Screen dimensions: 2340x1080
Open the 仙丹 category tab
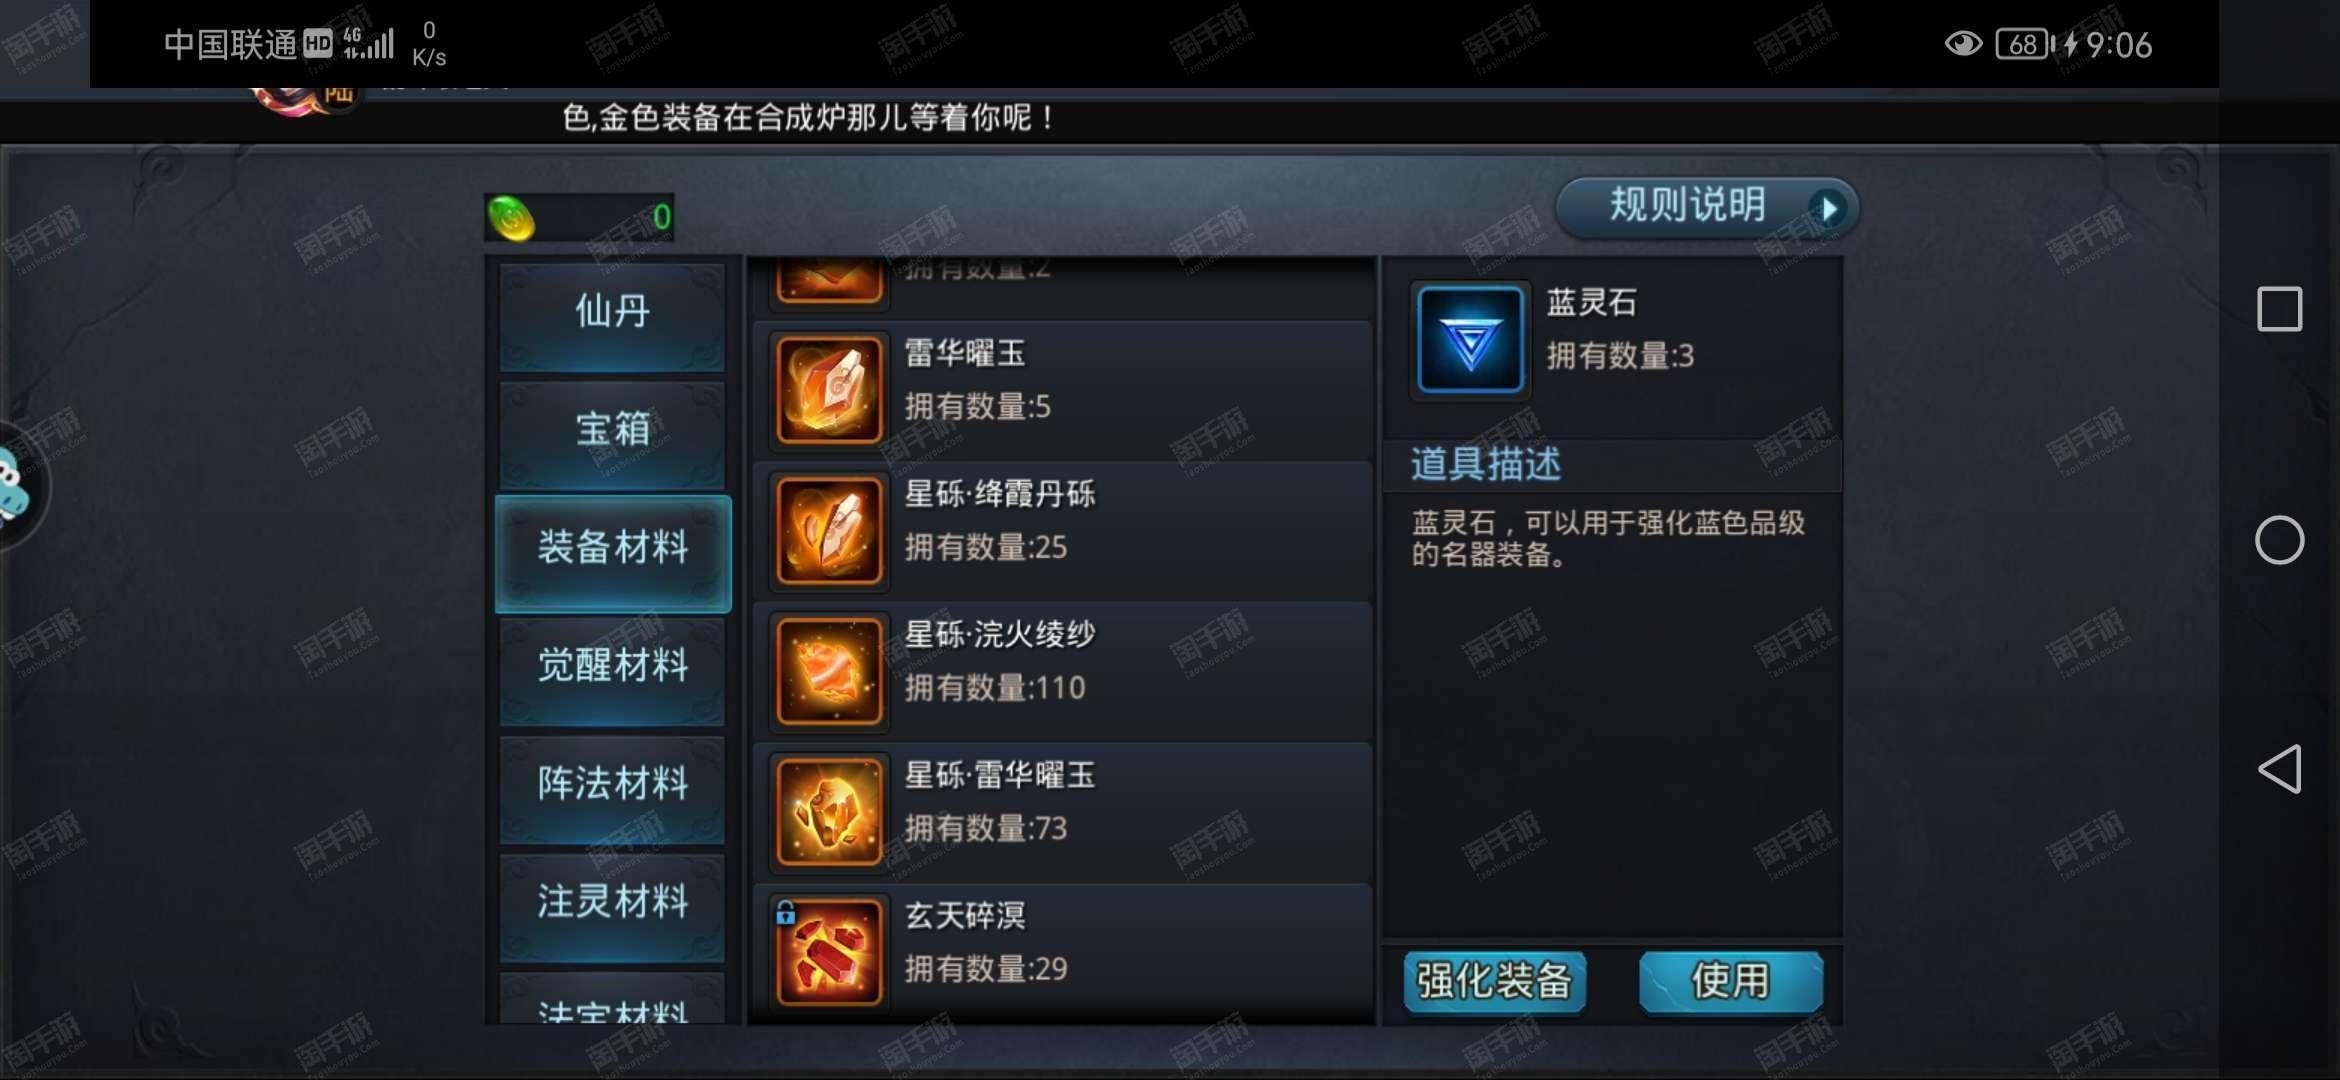pyautogui.click(x=613, y=313)
